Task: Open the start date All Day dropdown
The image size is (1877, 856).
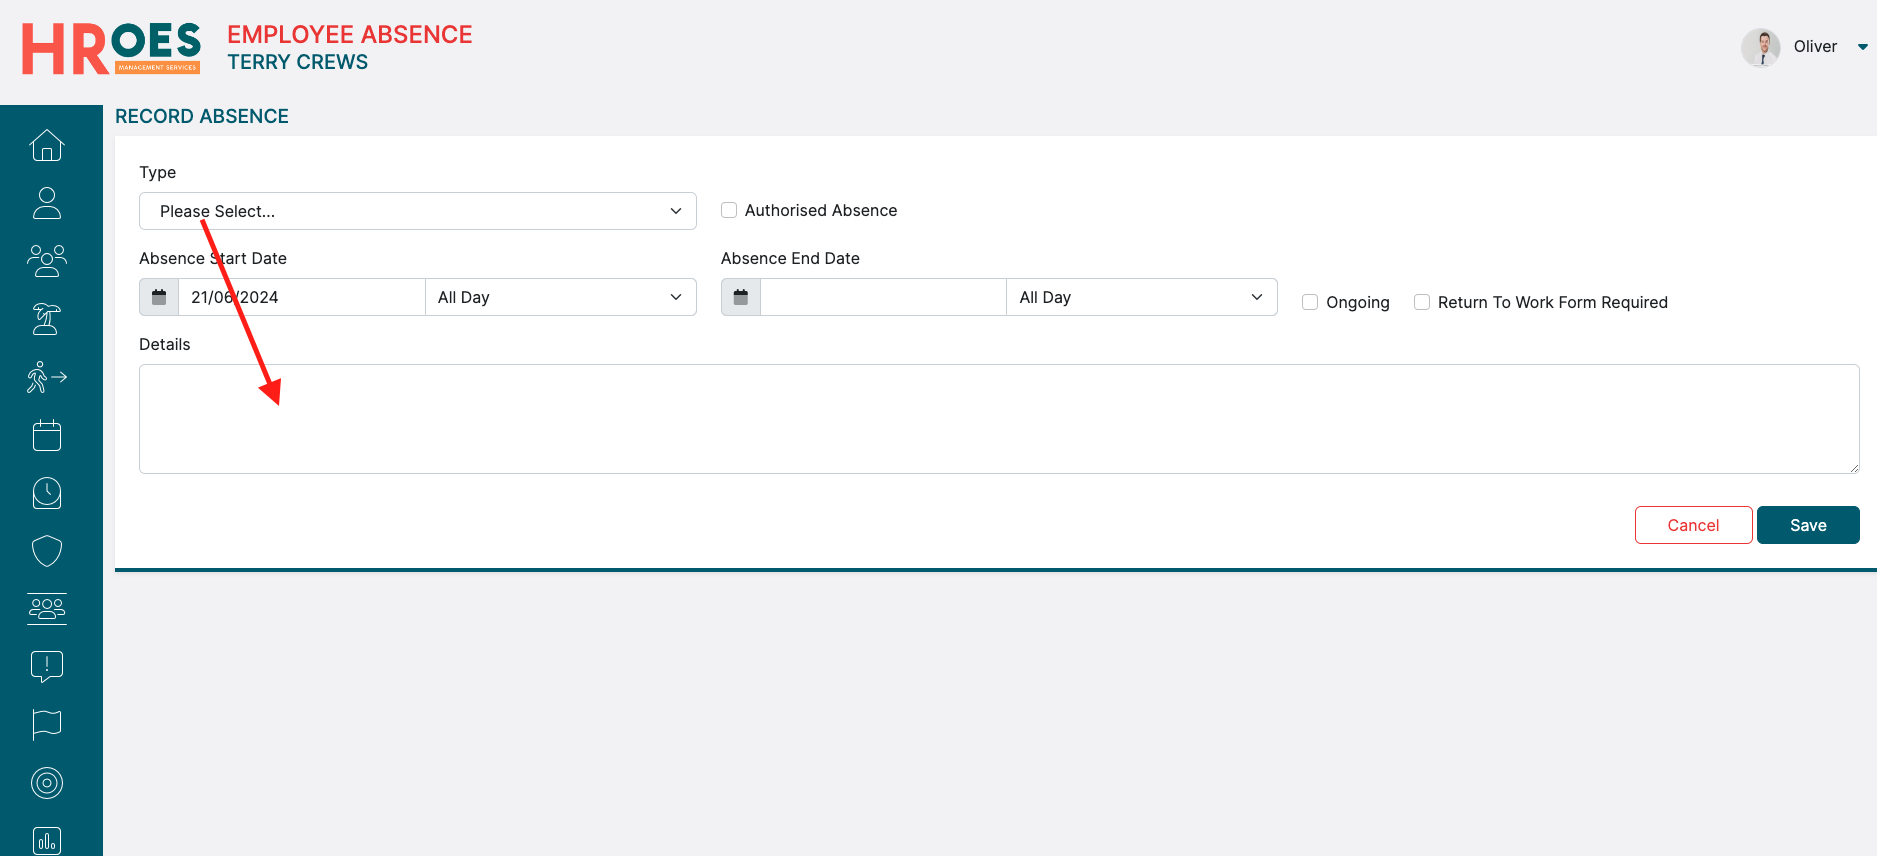Action: click(560, 297)
